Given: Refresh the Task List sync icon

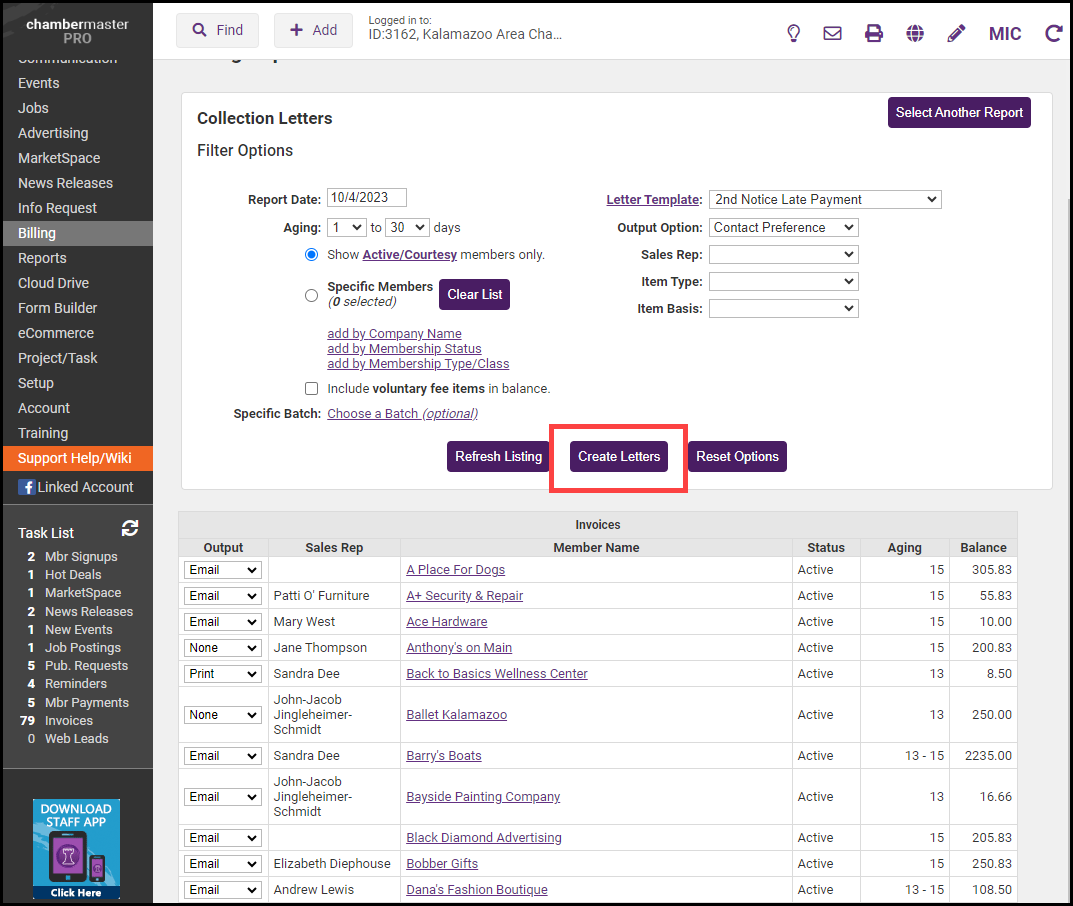Looking at the screenshot, I should 129,528.
